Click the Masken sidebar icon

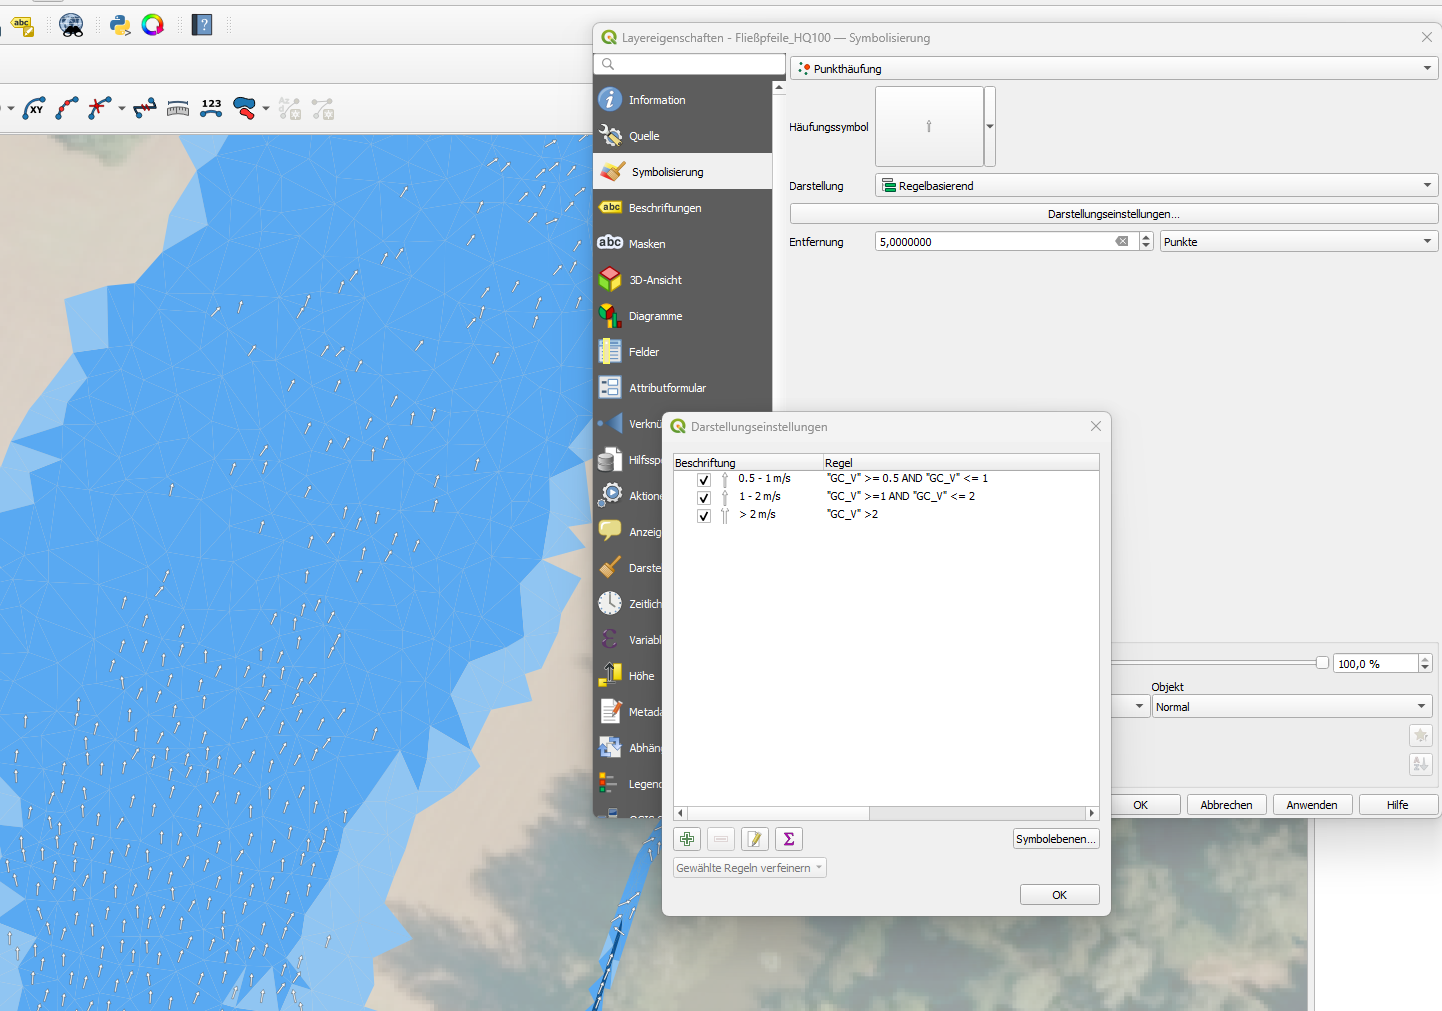(x=610, y=244)
